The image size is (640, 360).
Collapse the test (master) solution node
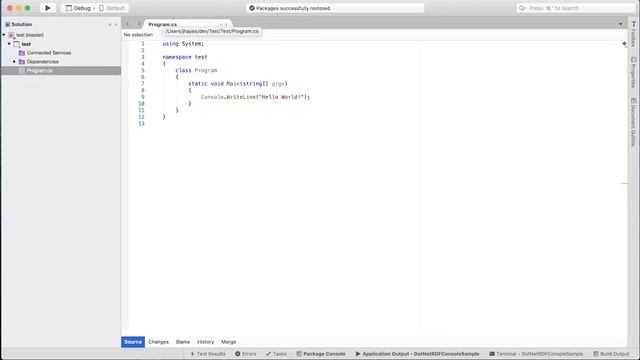(4, 35)
